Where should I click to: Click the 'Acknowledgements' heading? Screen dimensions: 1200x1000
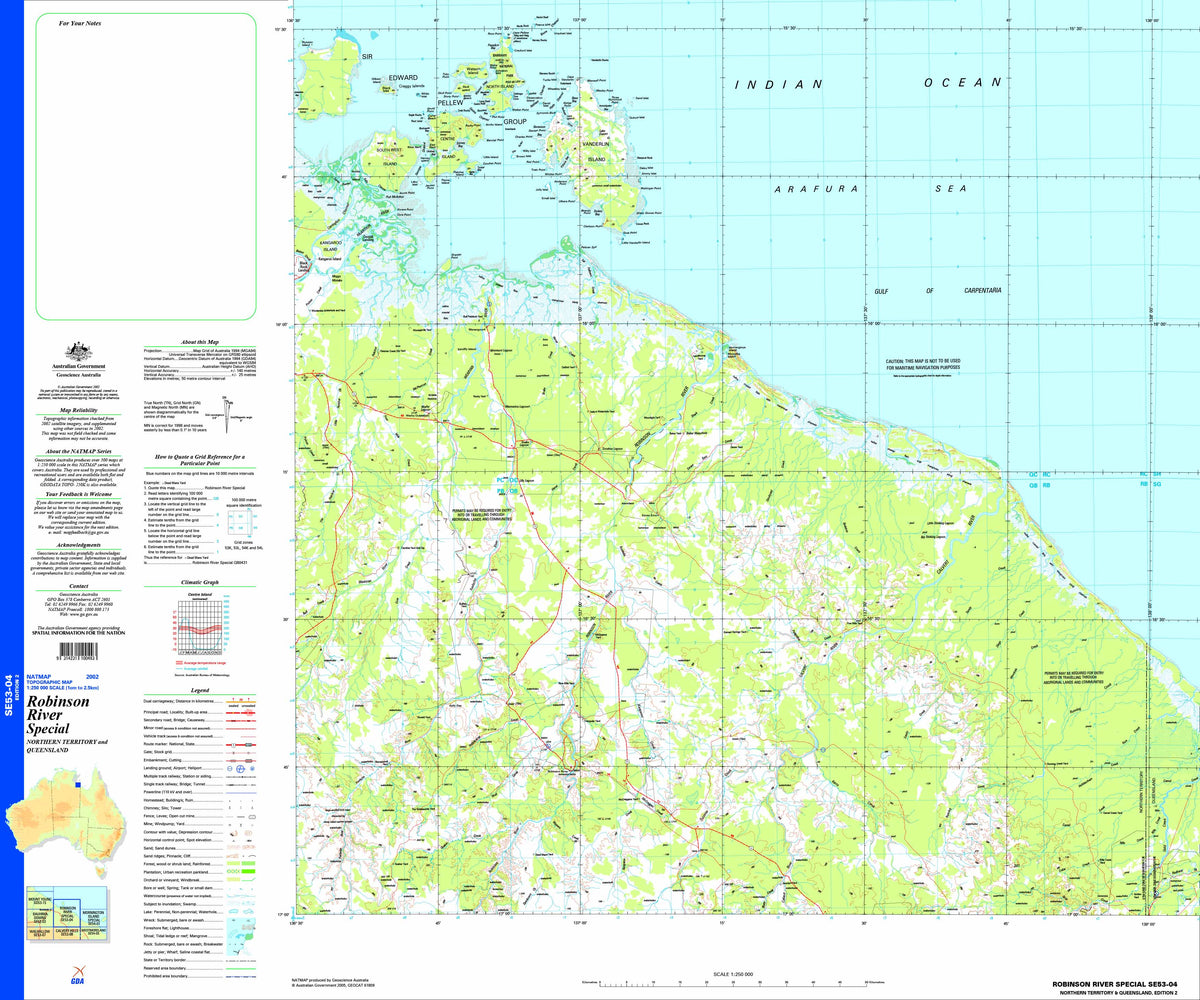(78, 545)
